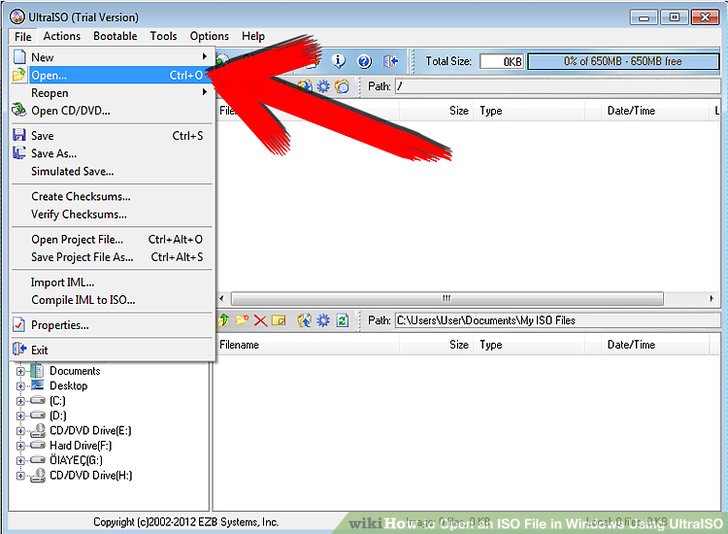Click the Up folder green arrow icon
Image resolution: width=728 pixels, height=534 pixels.
[x=223, y=320]
